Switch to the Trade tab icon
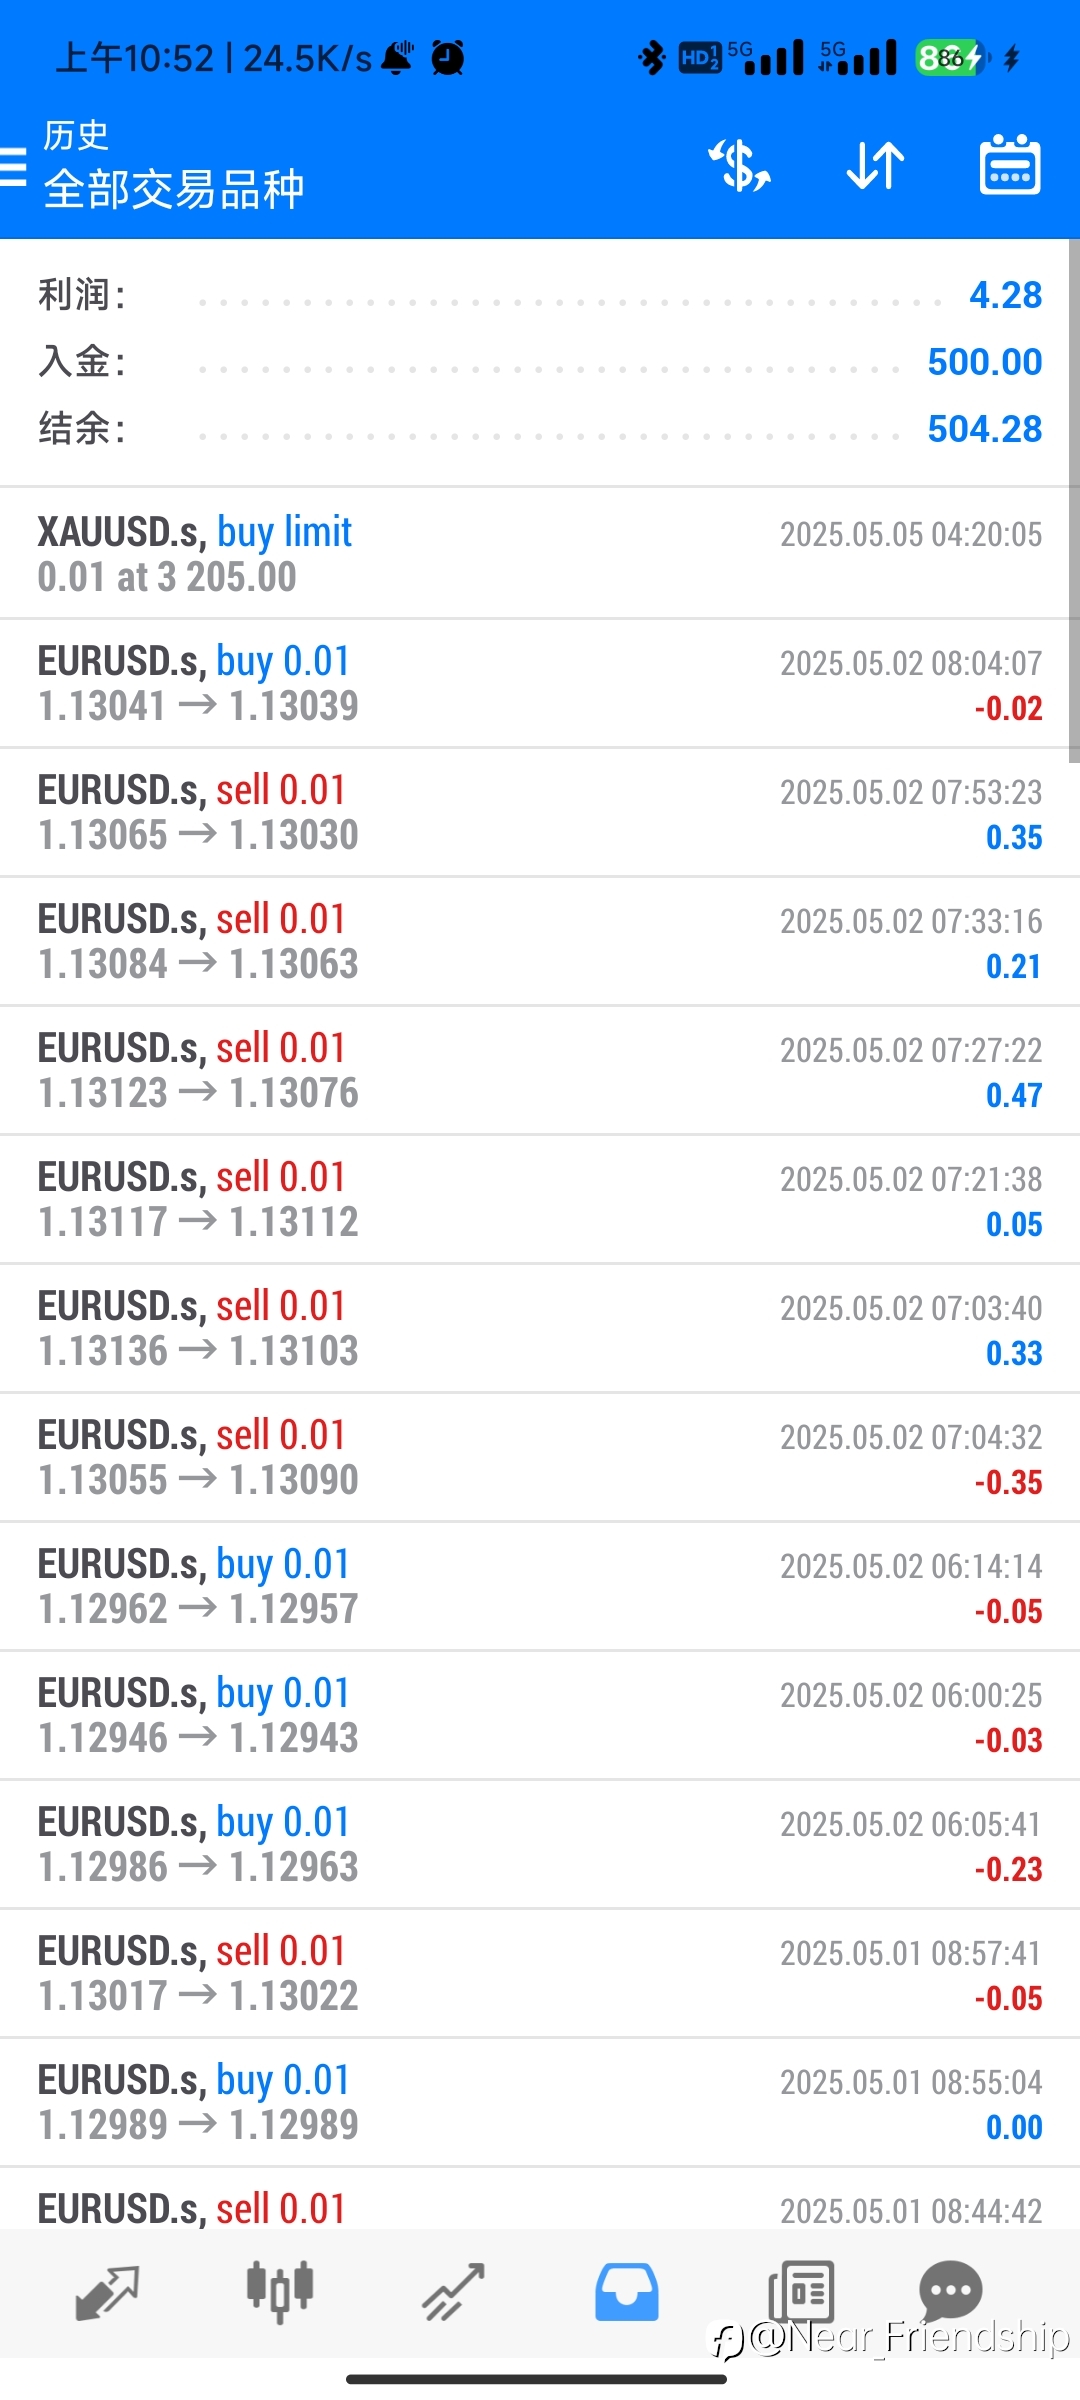The height and width of the screenshot is (2400, 1080). tap(453, 2292)
